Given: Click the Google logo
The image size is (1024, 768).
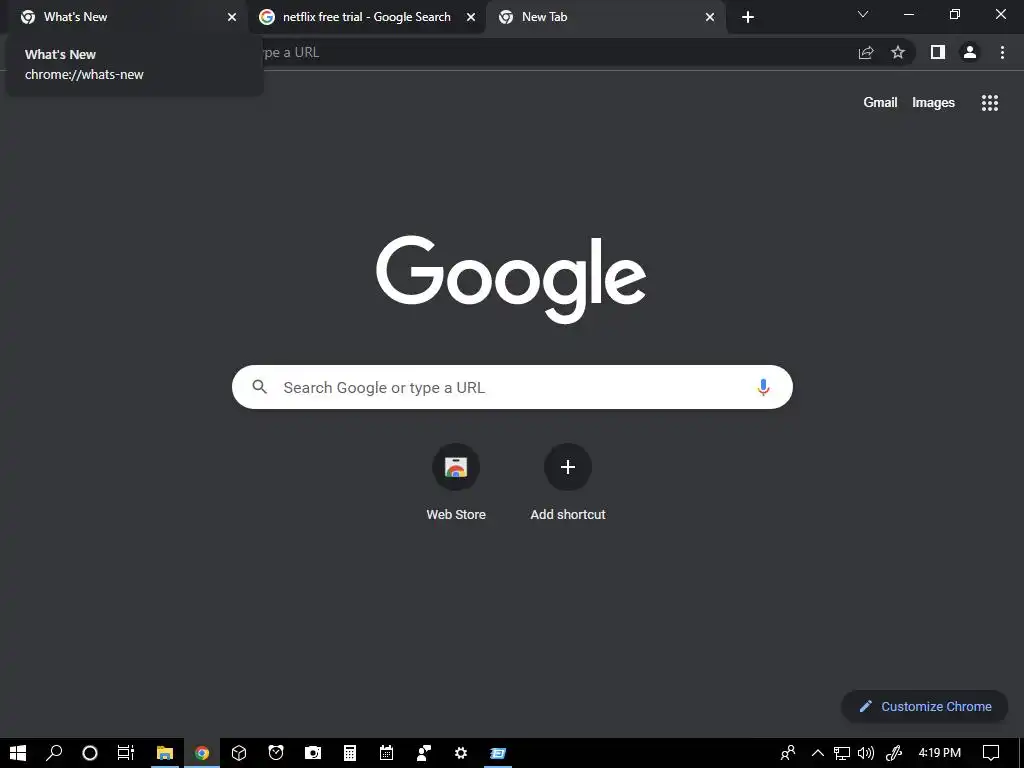Looking at the screenshot, I should pyautogui.click(x=511, y=279).
